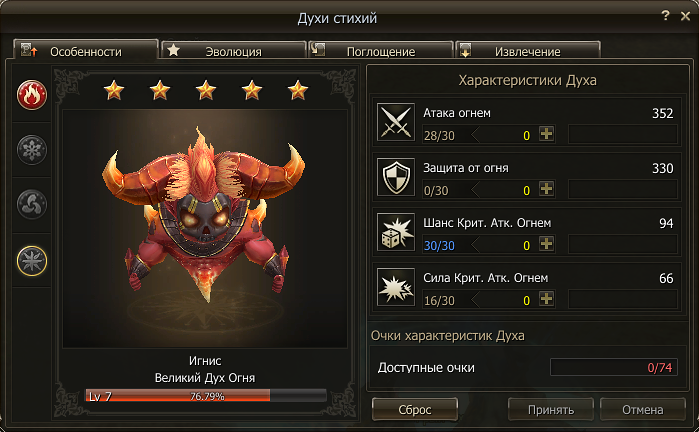
Task: Add a point to Сила Крит. Атк. Огнем
Action: pyautogui.click(x=546, y=299)
